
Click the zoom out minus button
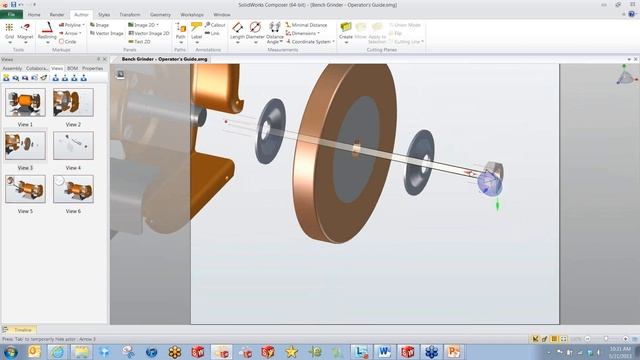(587, 339)
